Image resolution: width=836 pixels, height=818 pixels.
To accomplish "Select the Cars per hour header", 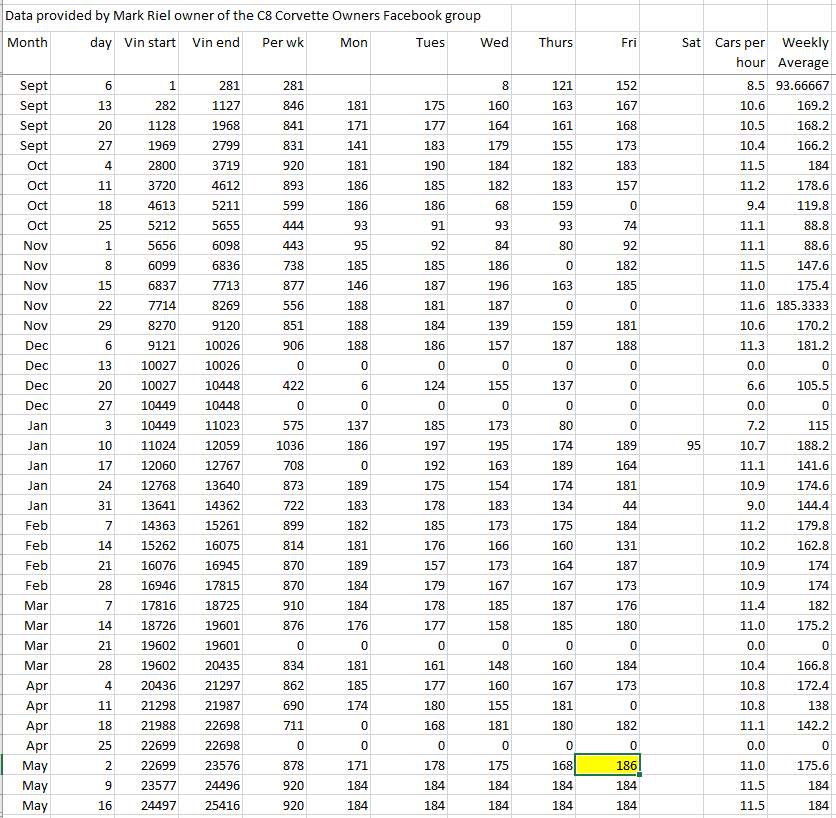I will (740, 53).
